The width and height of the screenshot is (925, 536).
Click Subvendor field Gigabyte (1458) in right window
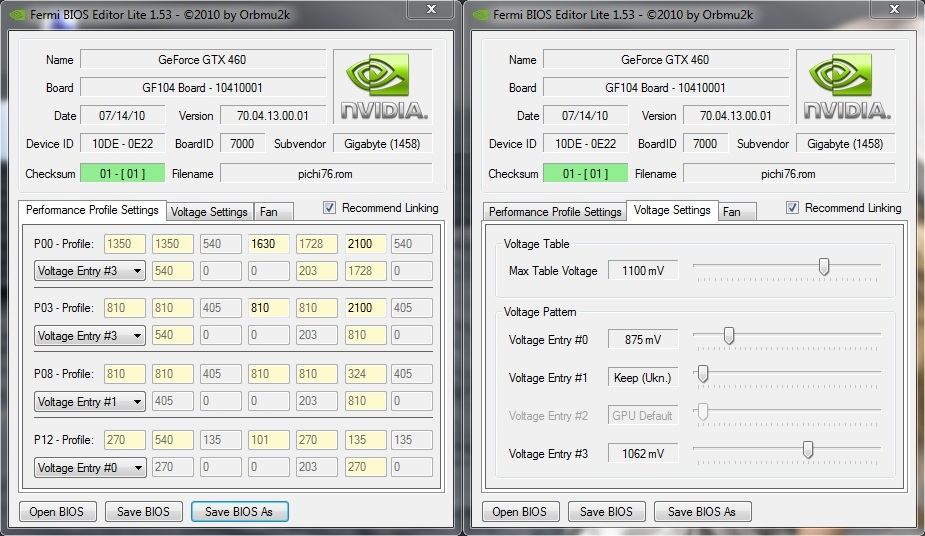[x=845, y=143]
